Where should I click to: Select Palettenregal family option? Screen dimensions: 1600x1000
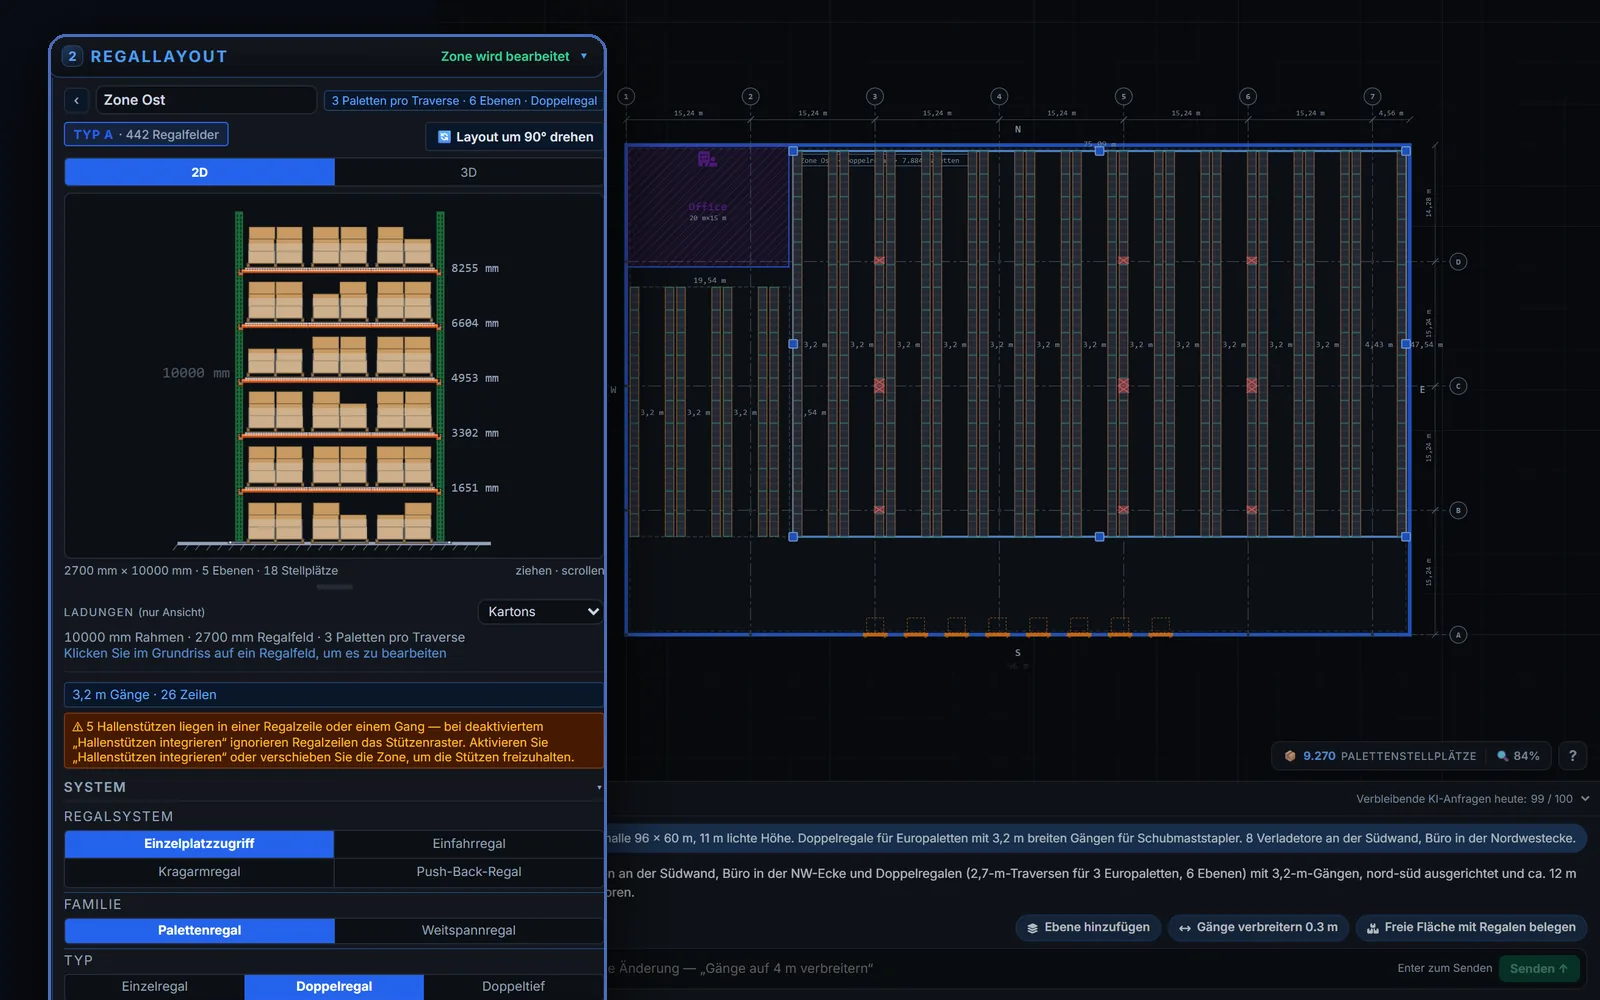(199, 930)
